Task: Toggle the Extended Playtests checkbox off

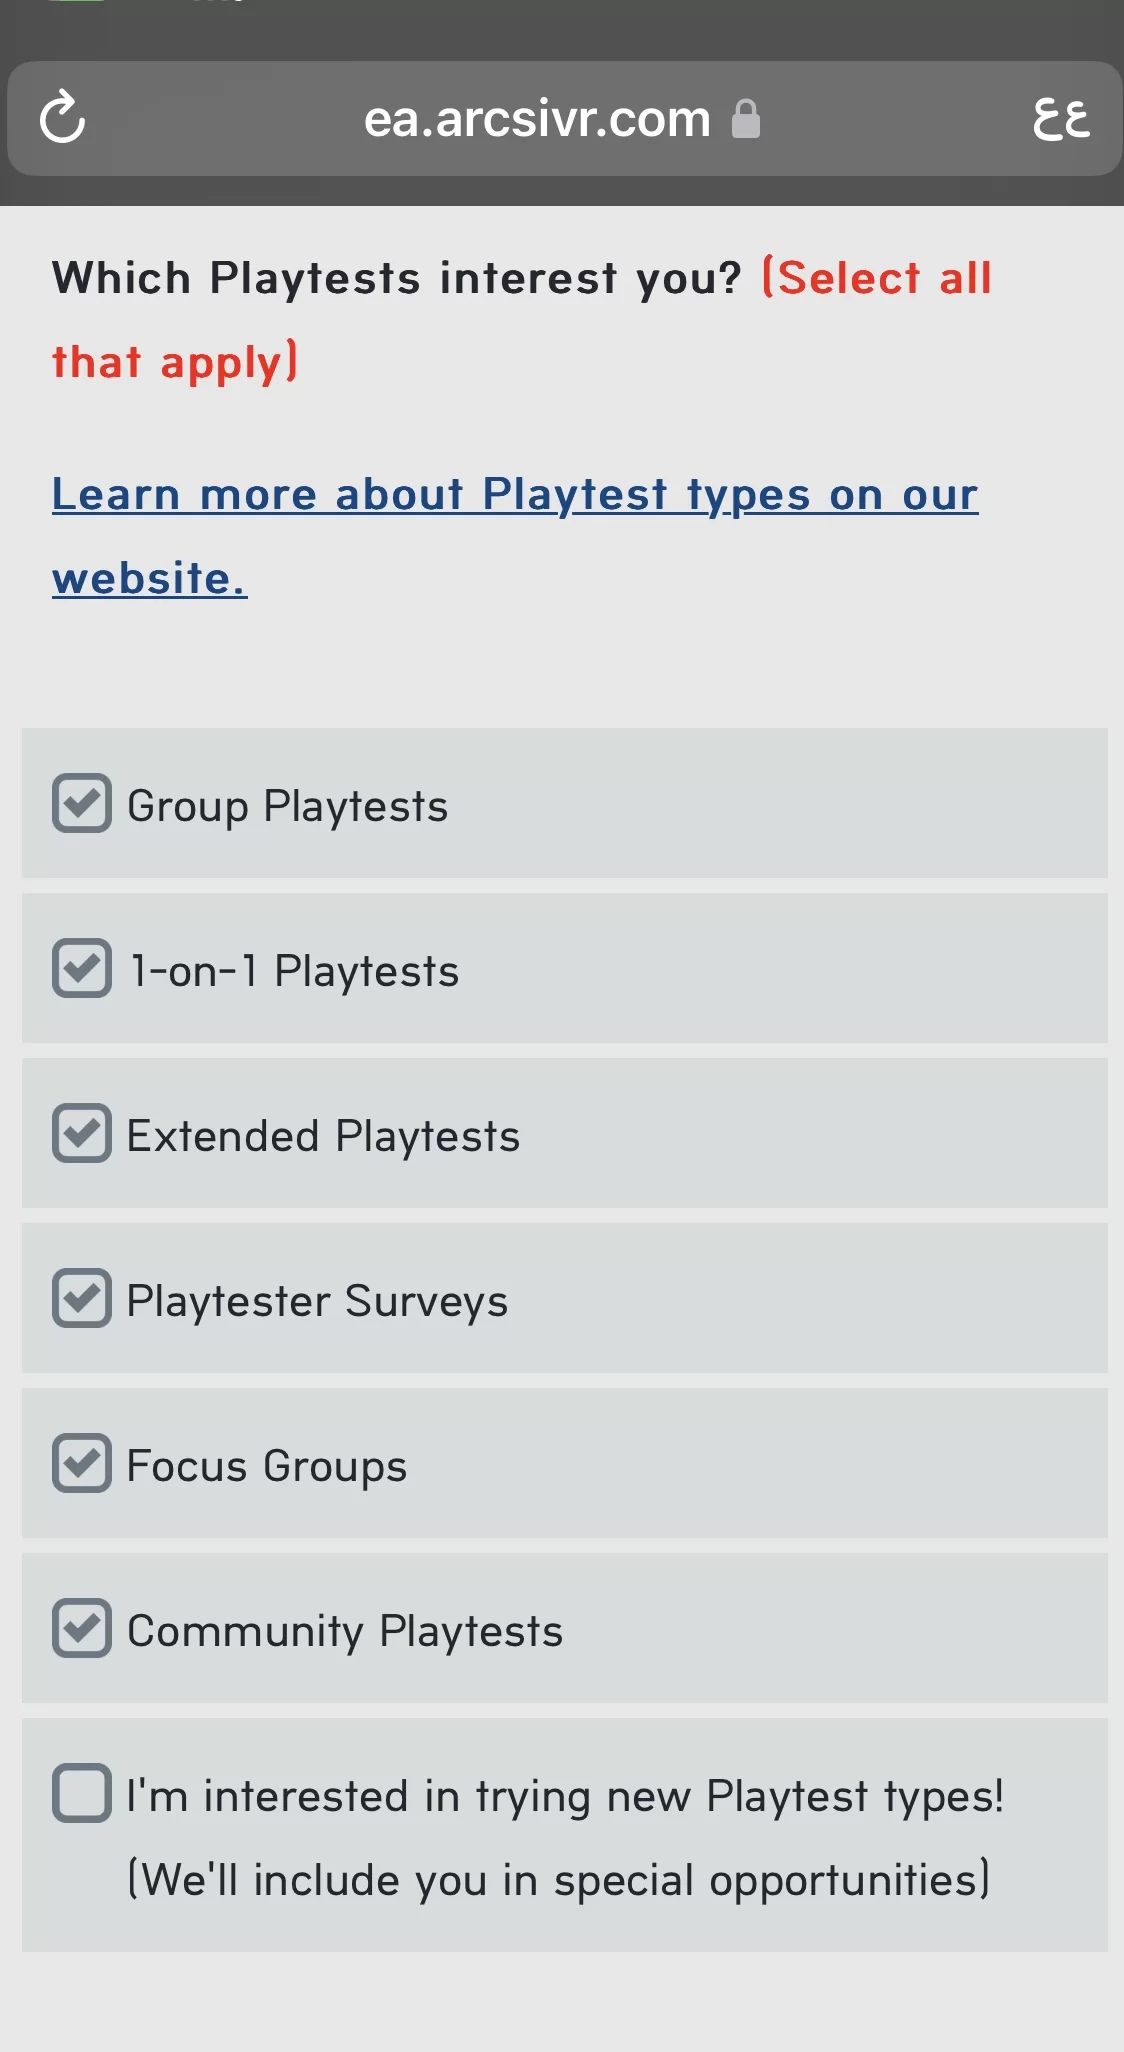Action: coord(82,1133)
